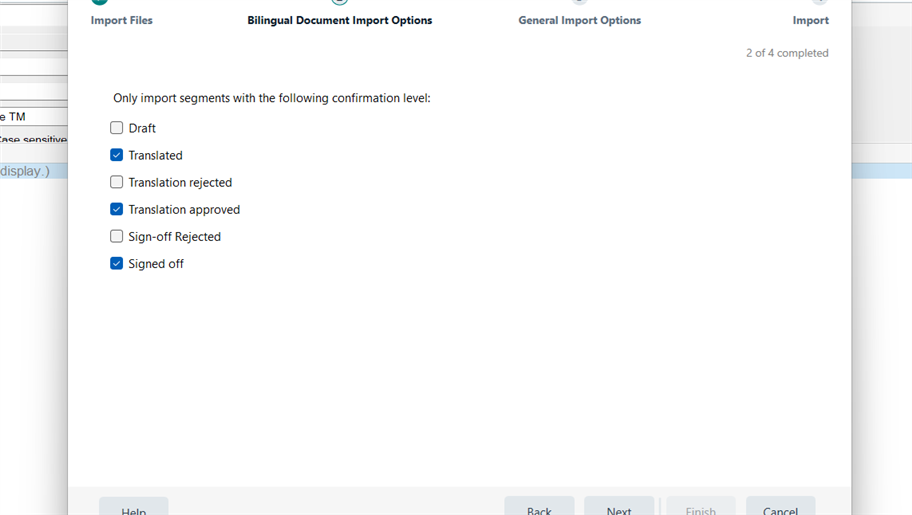
Task: Cancel the import wizard
Action: point(781,506)
